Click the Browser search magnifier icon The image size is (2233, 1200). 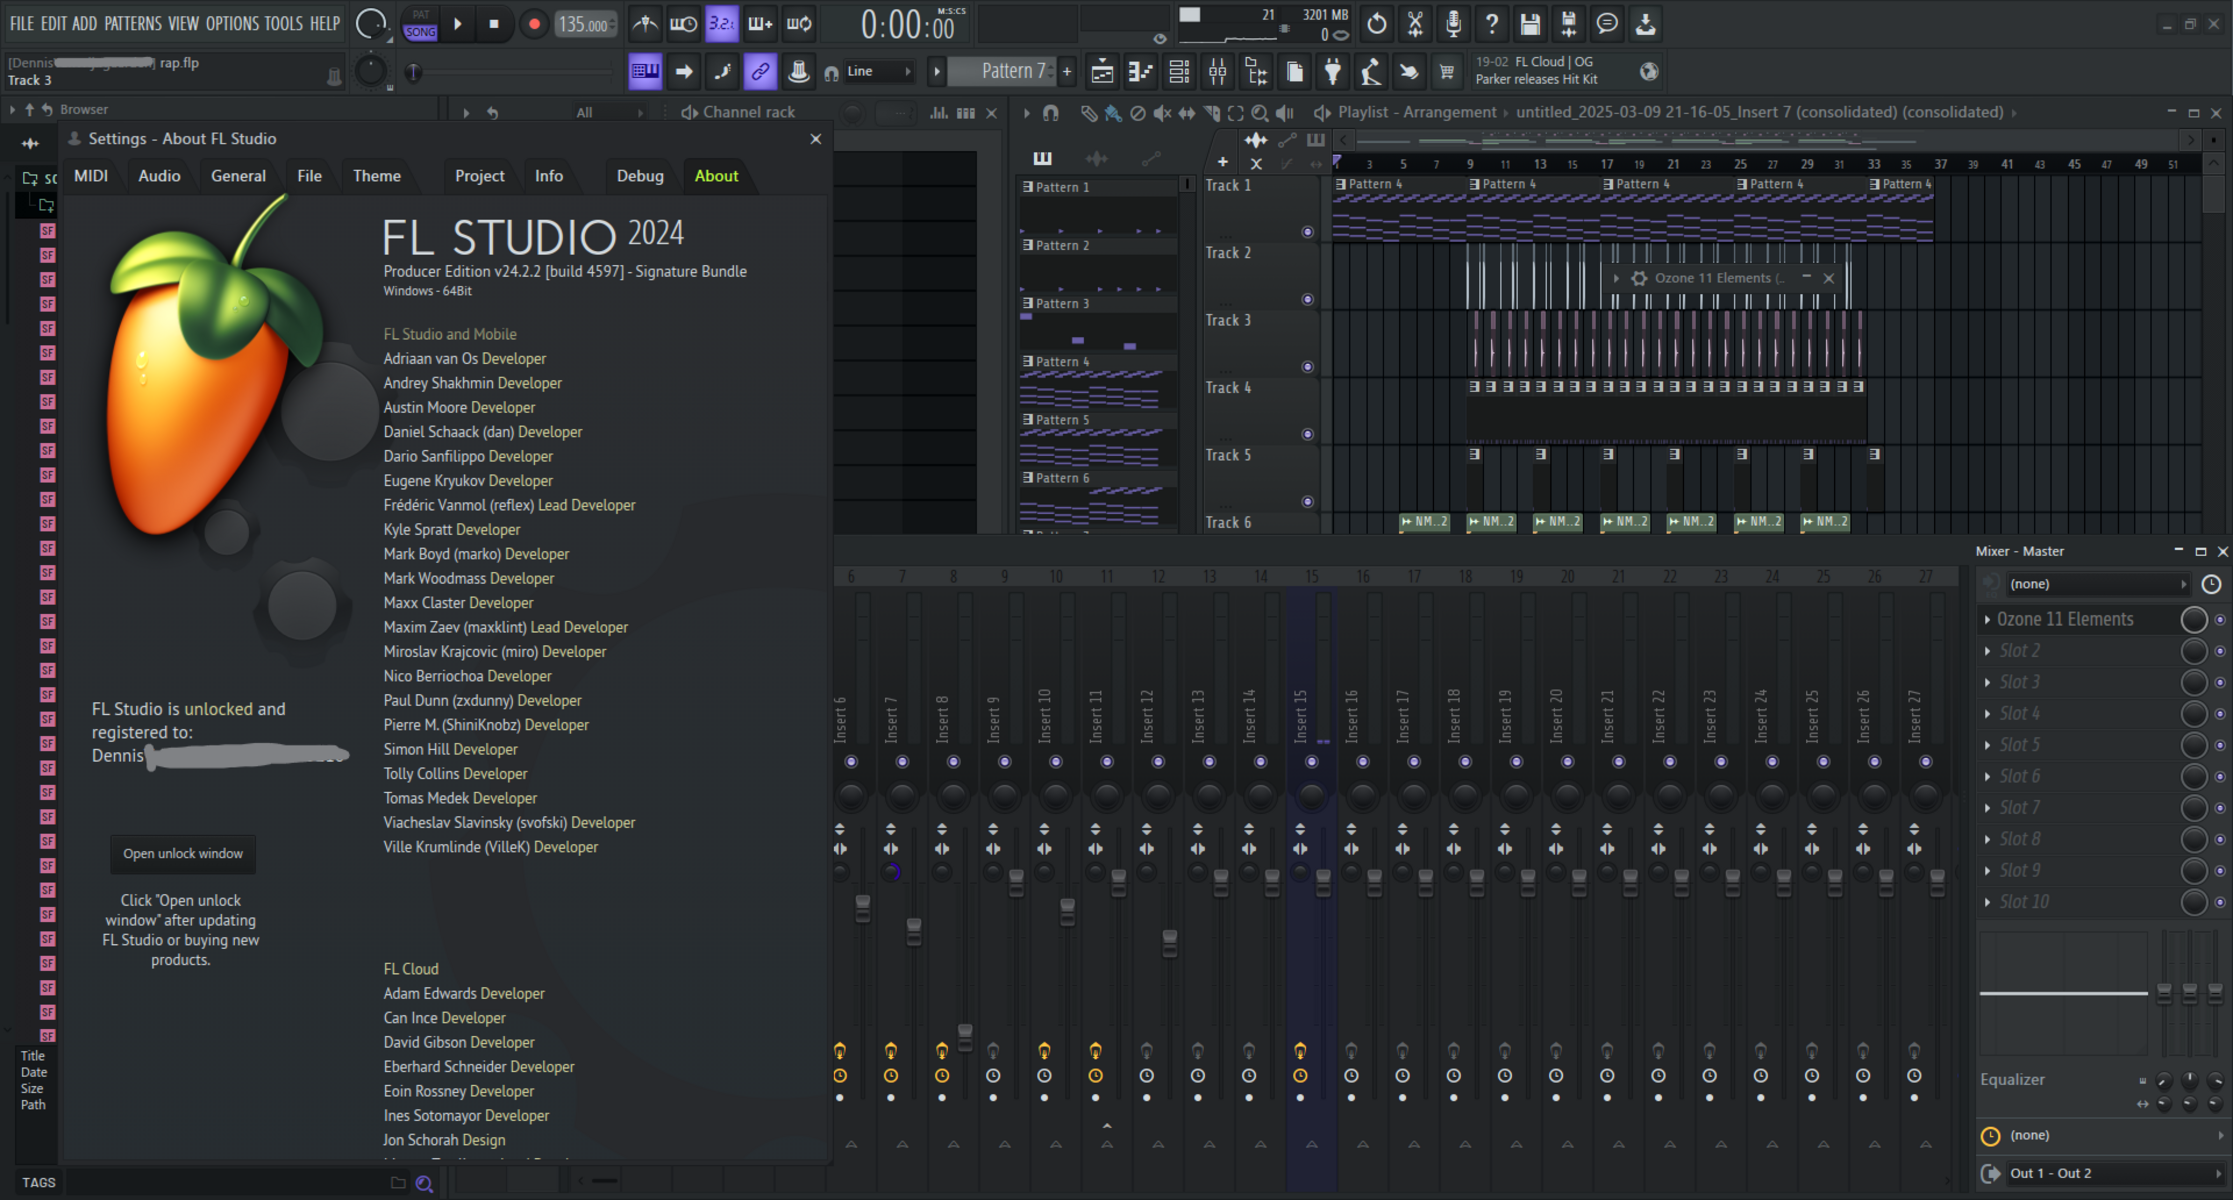pos(424,1184)
